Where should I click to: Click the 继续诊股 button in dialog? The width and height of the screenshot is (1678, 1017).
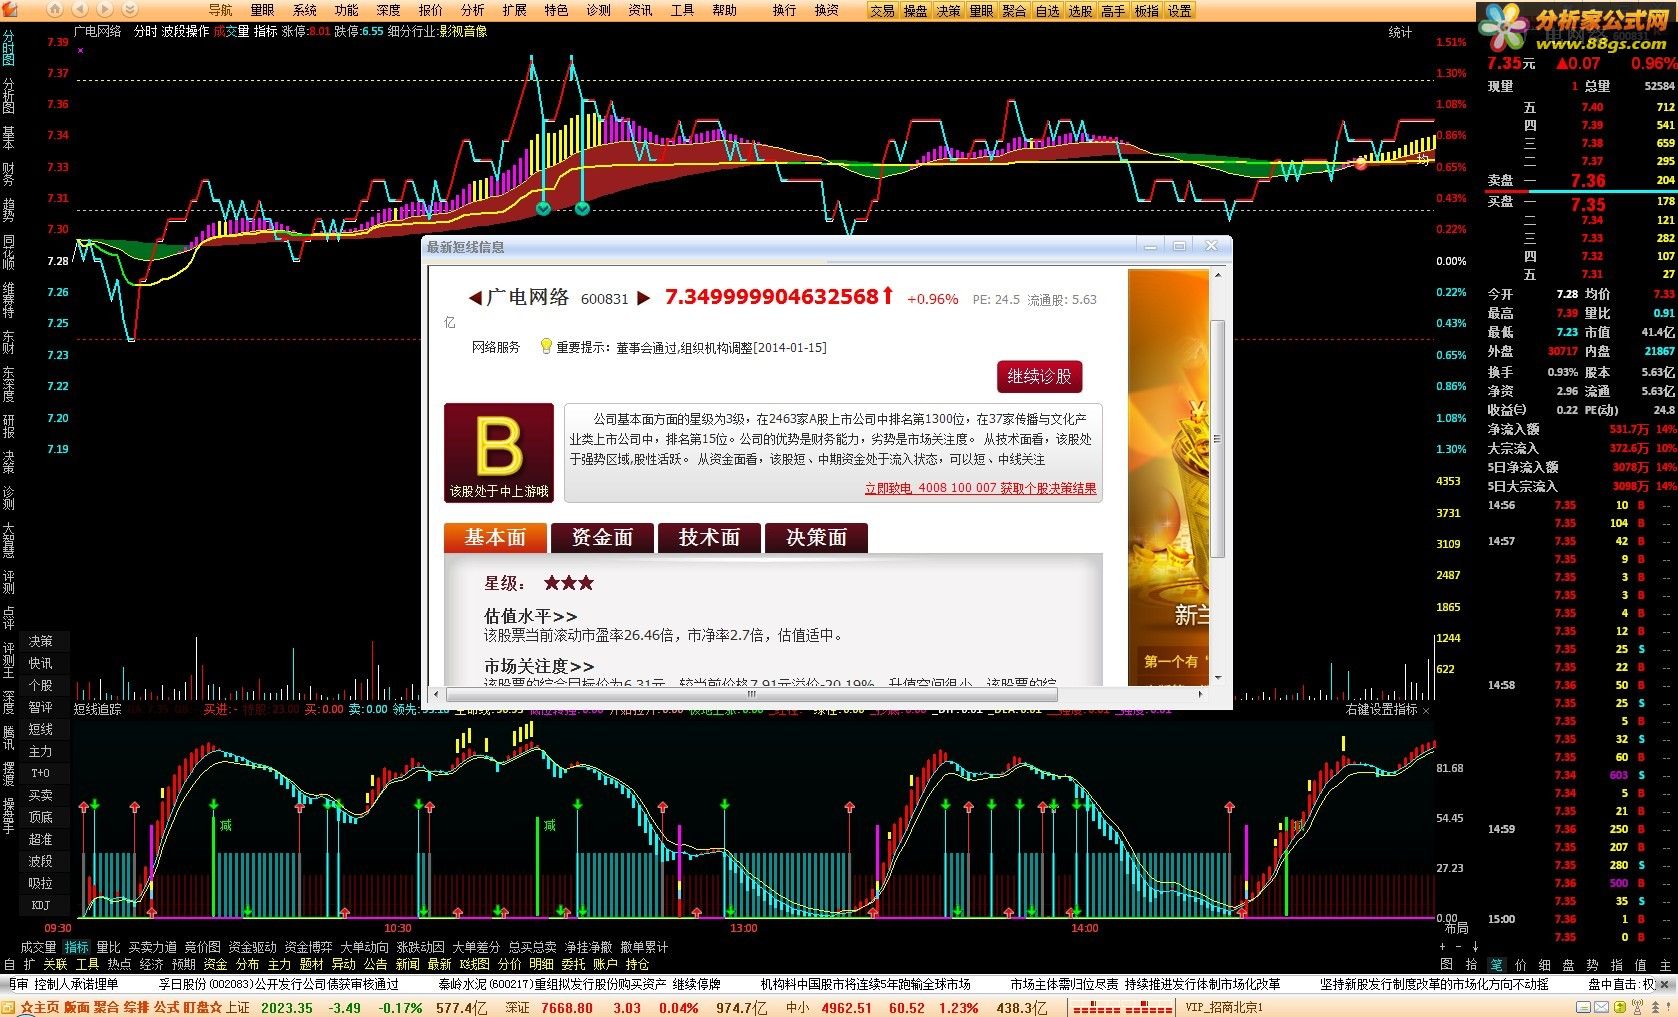(1039, 377)
